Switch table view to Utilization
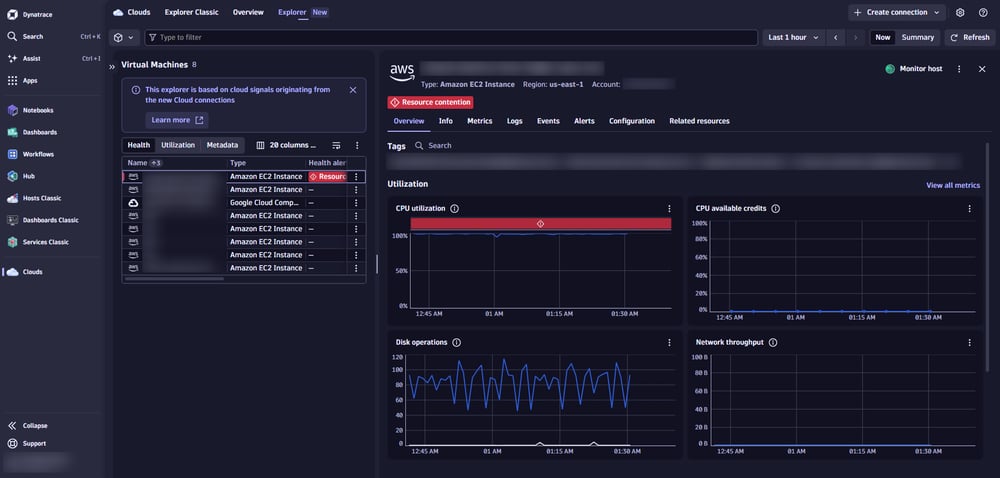The image size is (1000, 478). tap(178, 145)
